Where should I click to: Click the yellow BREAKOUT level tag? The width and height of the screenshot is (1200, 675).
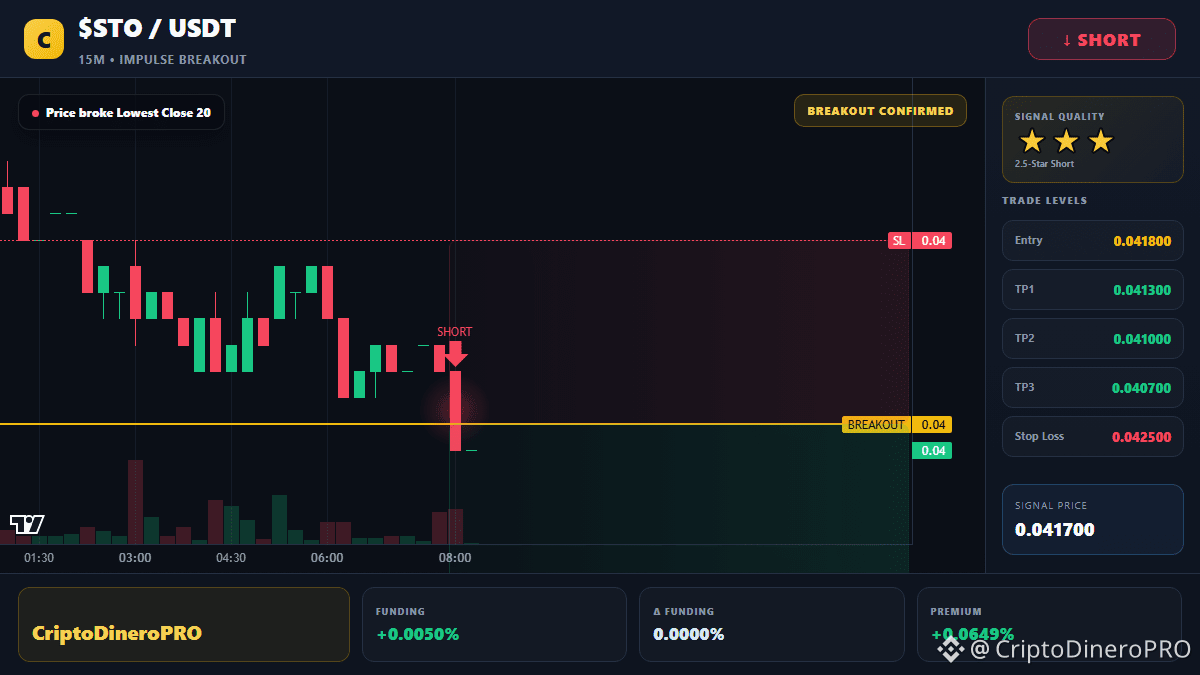click(897, 425)
